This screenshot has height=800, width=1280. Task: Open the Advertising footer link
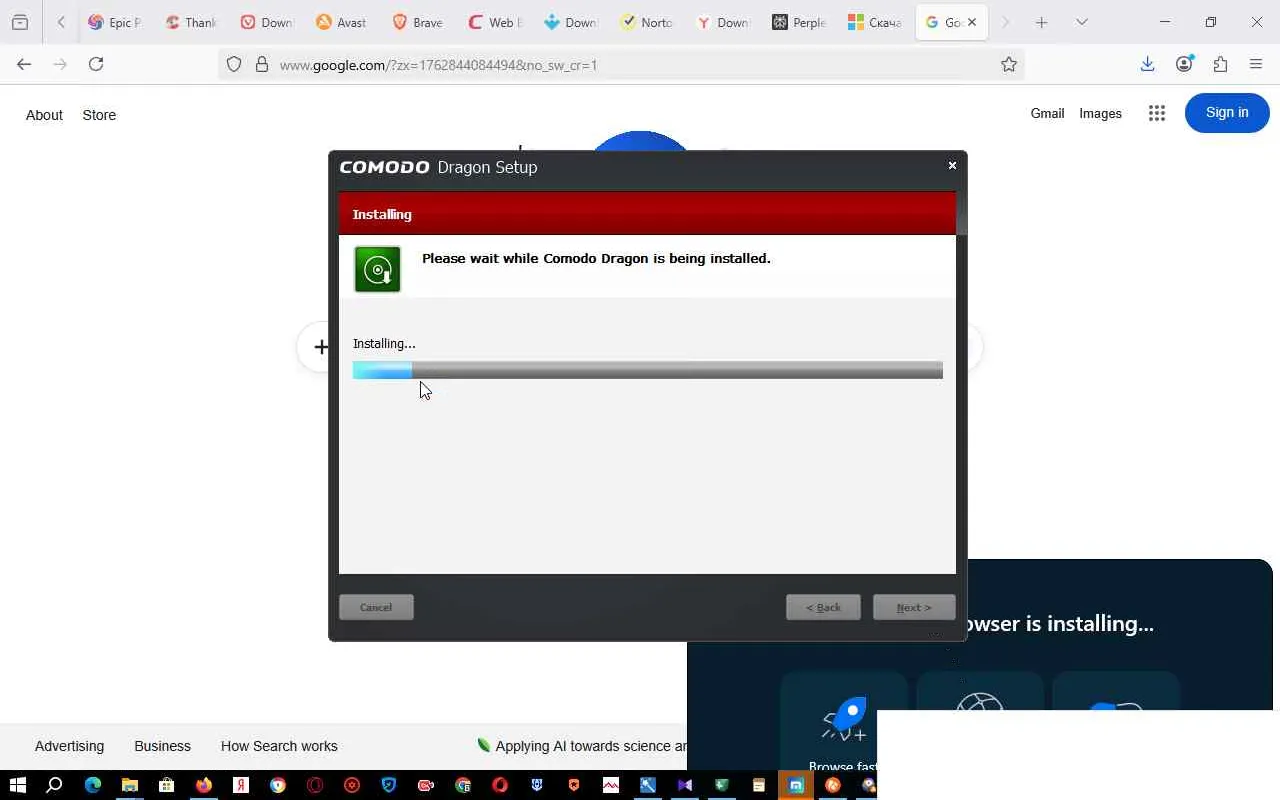pos(69,746)
